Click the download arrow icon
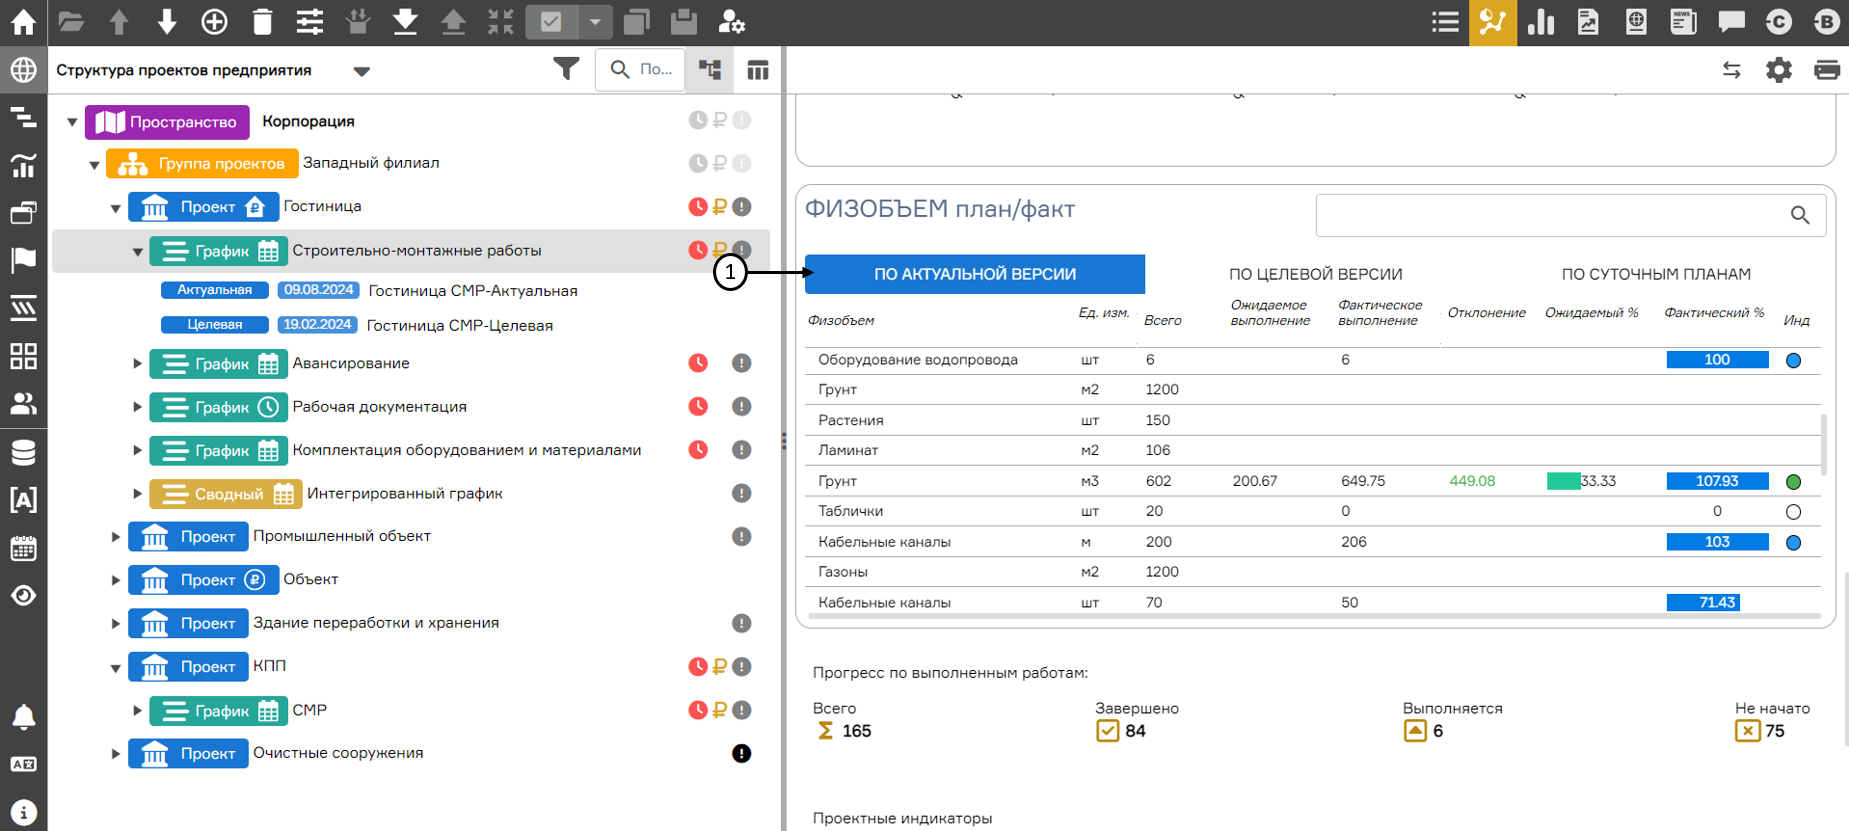Screen dimensions: 1849x831 [x=405, y=21]
